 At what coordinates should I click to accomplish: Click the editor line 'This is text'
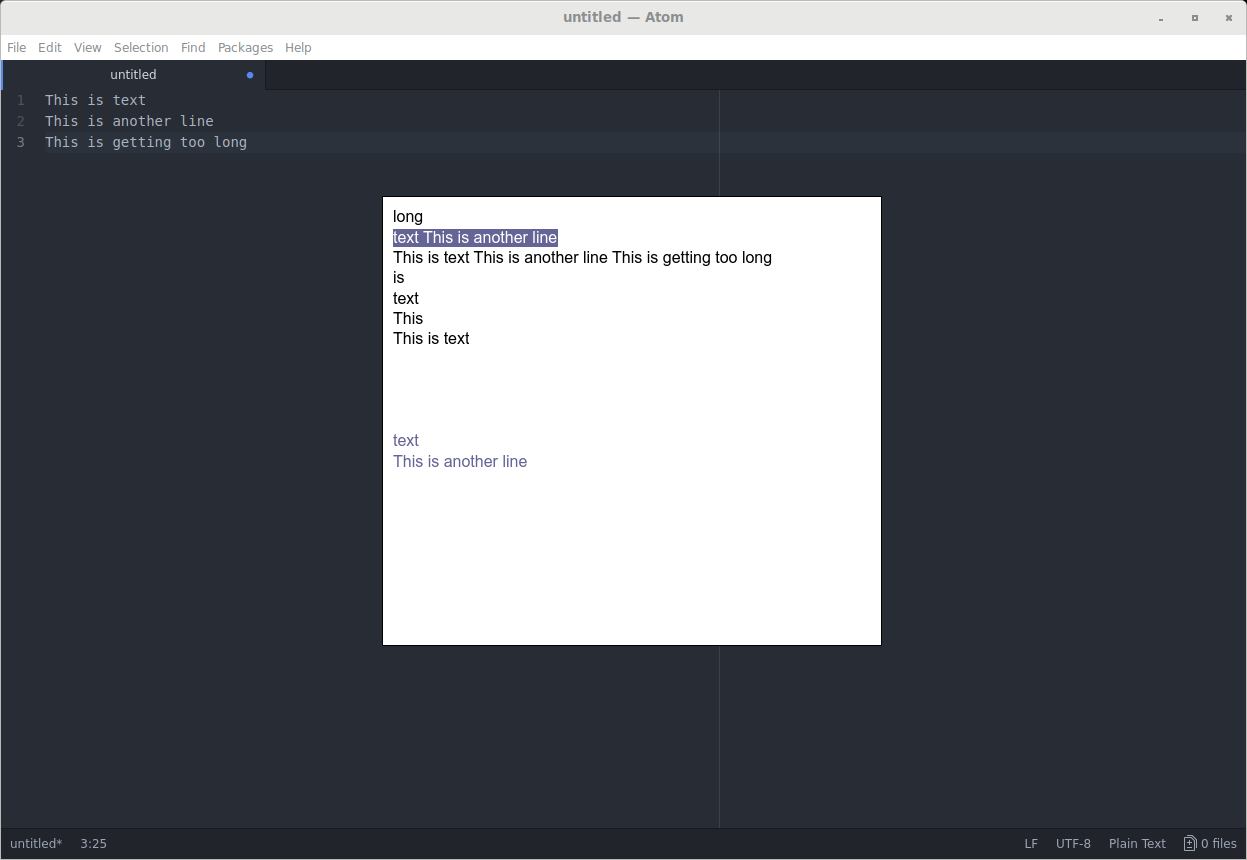pyautogui.click(x=95, y=100)
